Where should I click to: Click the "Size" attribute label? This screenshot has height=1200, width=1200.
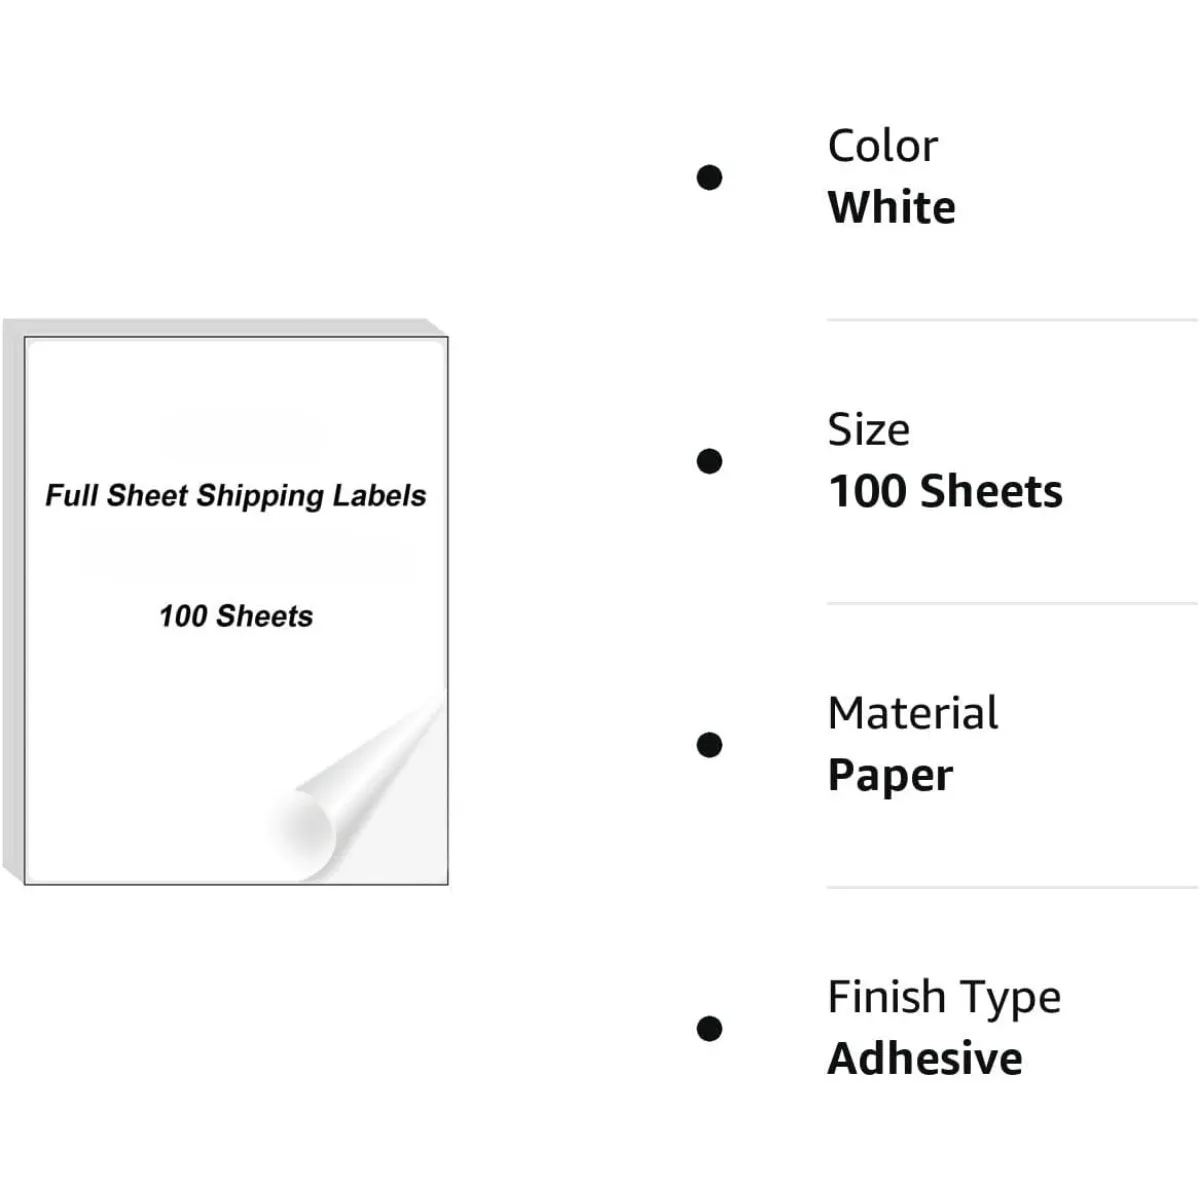[x=868, y=430]
